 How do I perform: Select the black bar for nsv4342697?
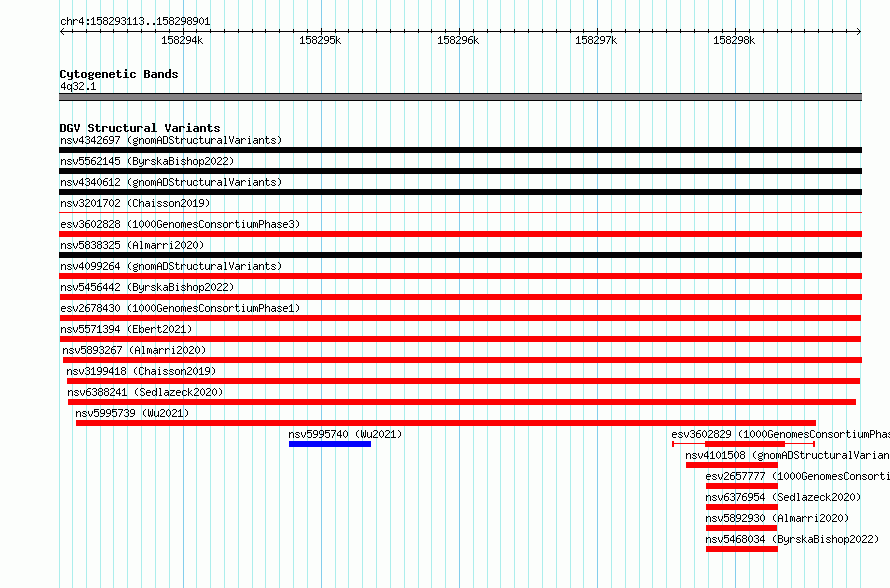[x=460, y=150]
